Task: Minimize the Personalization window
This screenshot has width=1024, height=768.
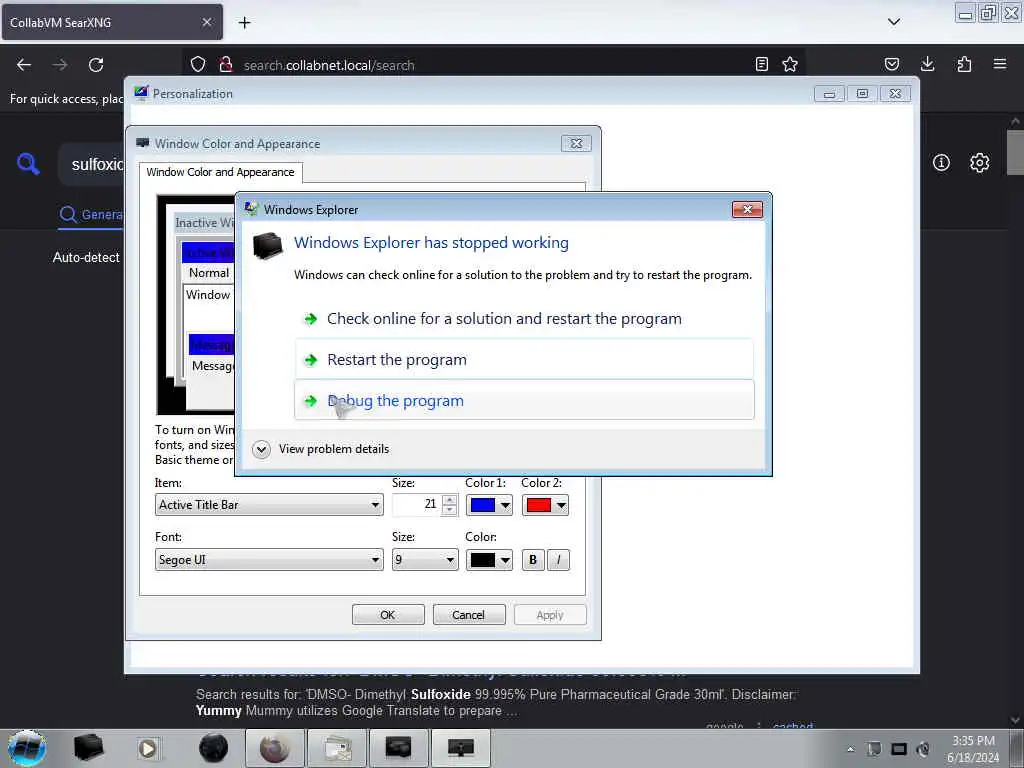Action: click(829, 94)
